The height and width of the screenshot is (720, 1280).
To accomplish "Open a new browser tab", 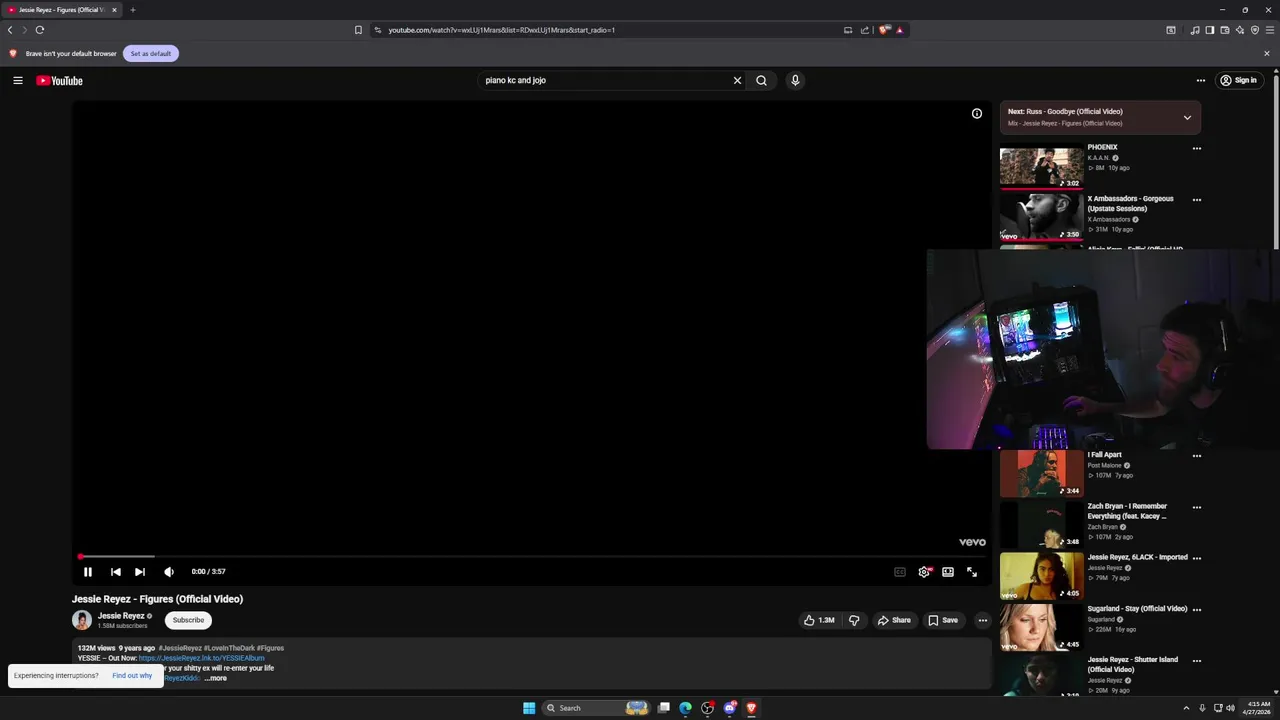I will 132,10.
